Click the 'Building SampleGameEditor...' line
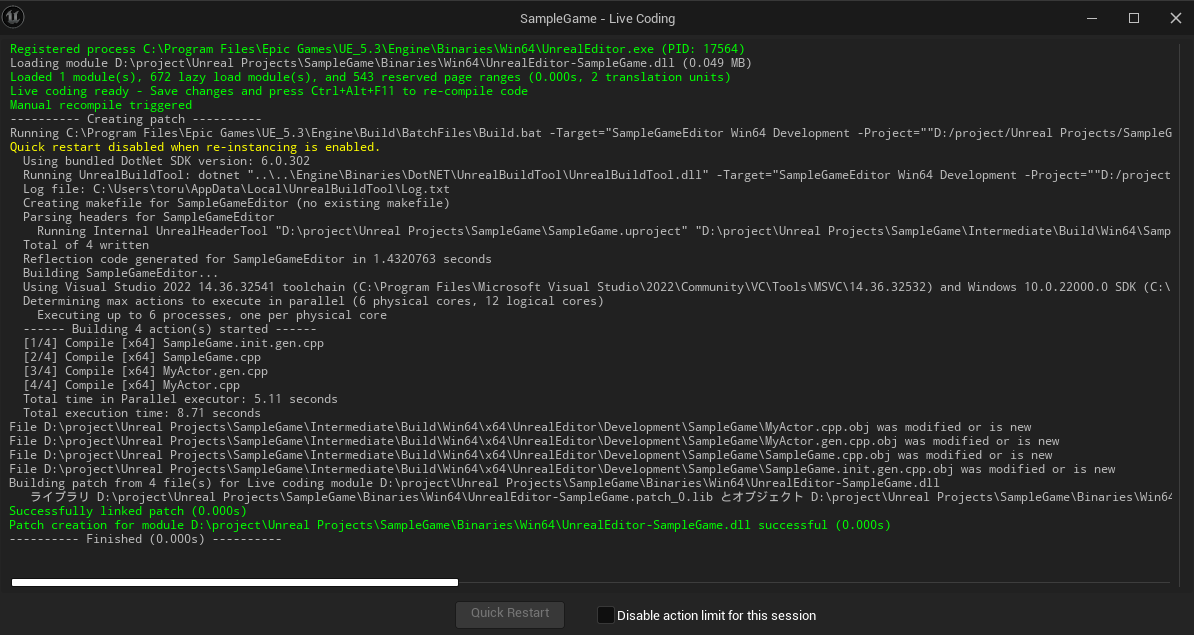 click(120, 273)
